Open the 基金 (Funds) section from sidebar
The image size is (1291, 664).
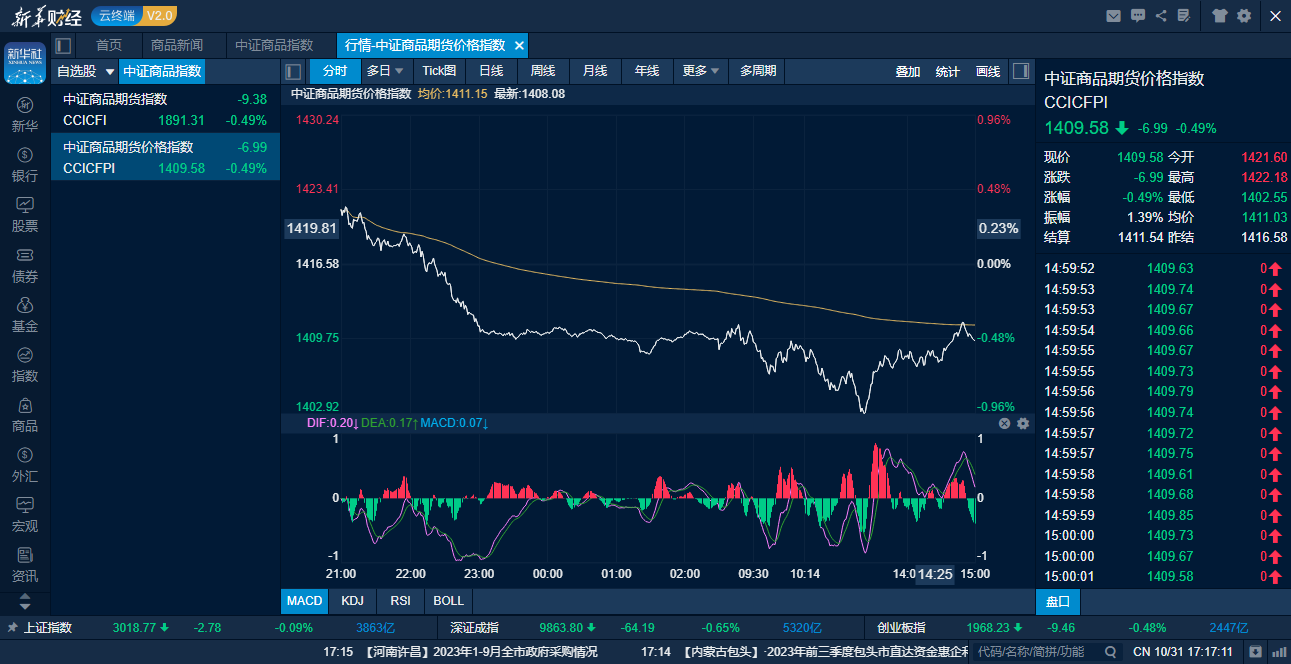point(23,315)
